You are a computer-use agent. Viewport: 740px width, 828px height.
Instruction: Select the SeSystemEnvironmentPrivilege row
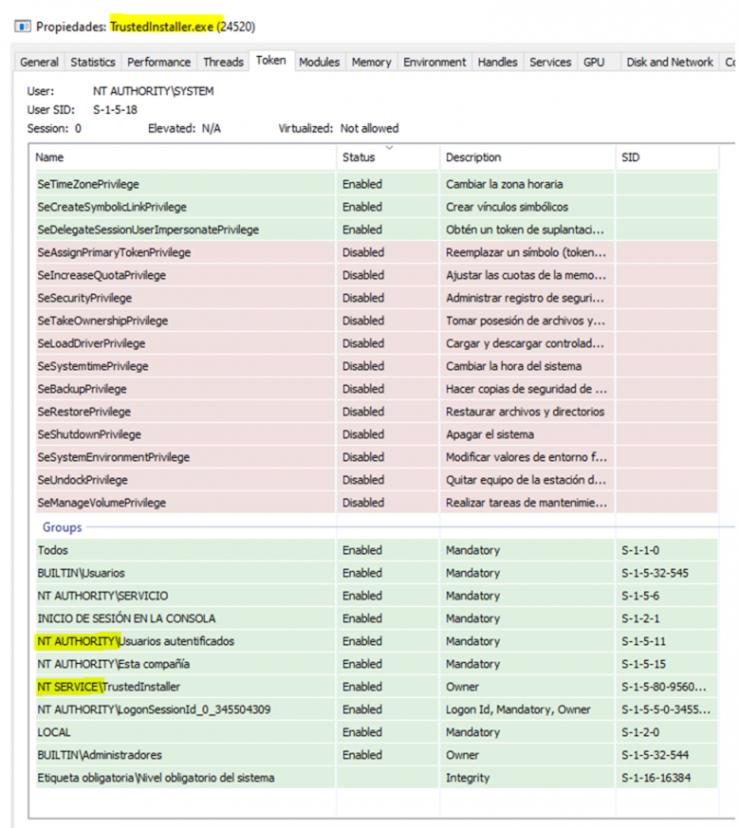377,457
